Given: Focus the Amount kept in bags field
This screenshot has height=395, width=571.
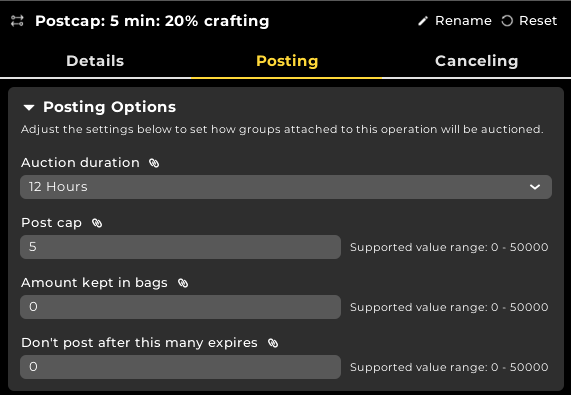Looking at the screenshot, I should [x=180, y=307].
